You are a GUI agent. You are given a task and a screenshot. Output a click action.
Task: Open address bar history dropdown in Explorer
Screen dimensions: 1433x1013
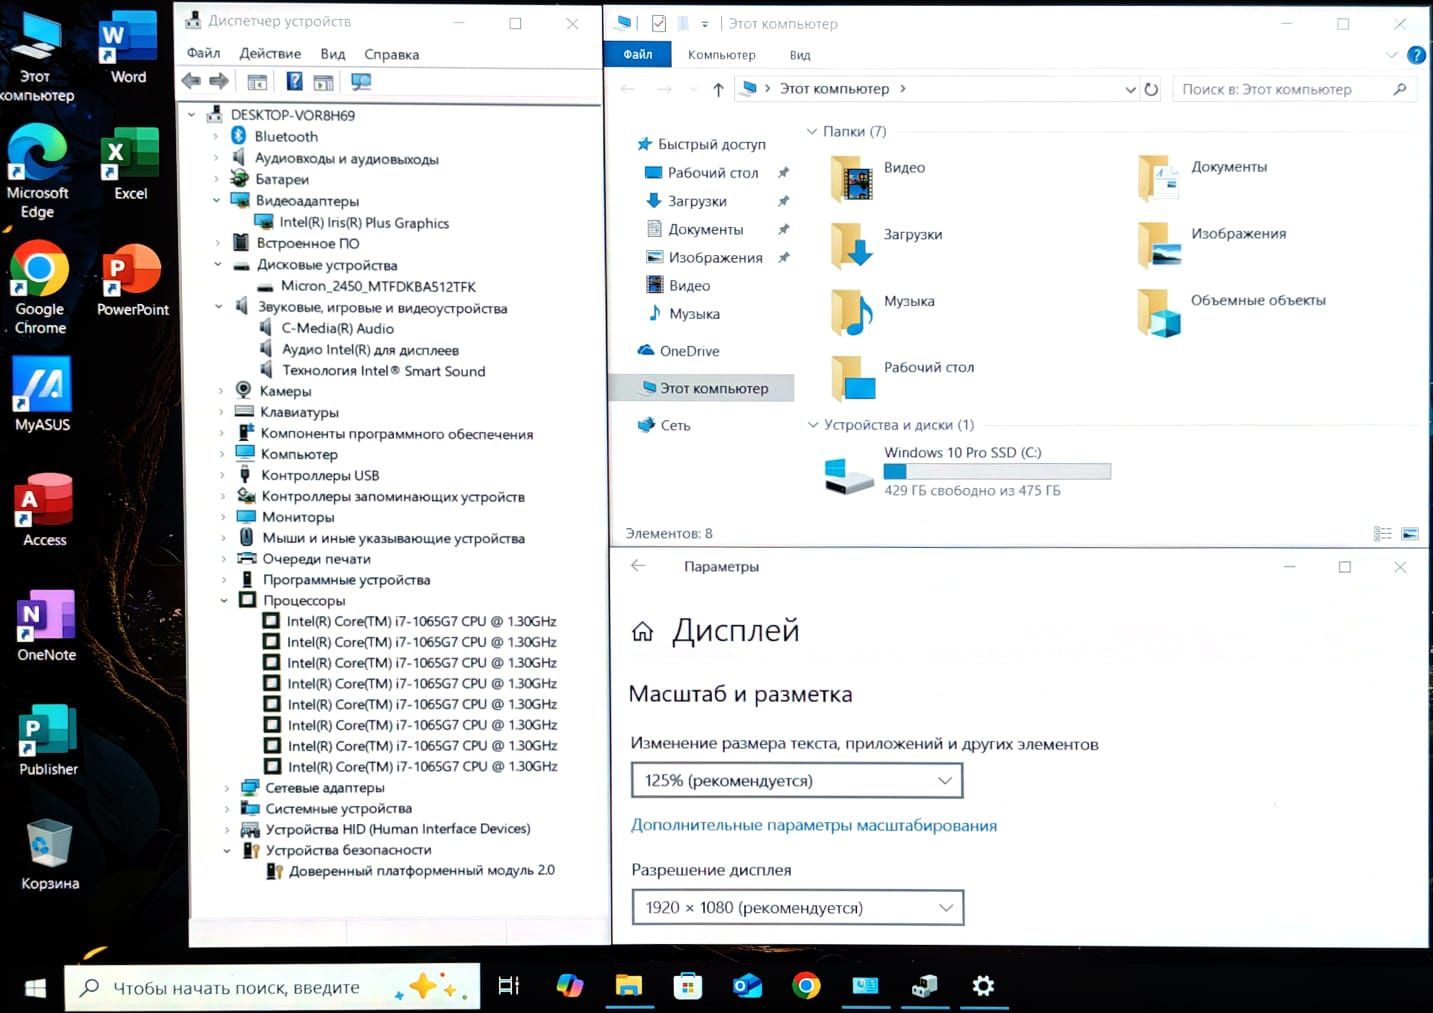(x=1130, y=89)
